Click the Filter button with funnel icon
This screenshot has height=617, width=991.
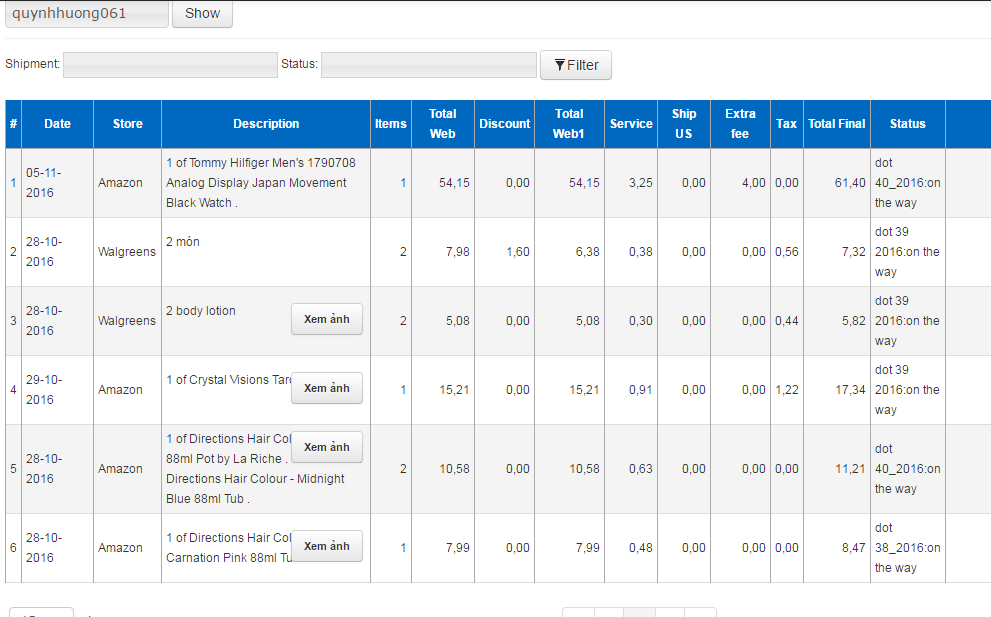pyautogui.click(x=576, y=65)
